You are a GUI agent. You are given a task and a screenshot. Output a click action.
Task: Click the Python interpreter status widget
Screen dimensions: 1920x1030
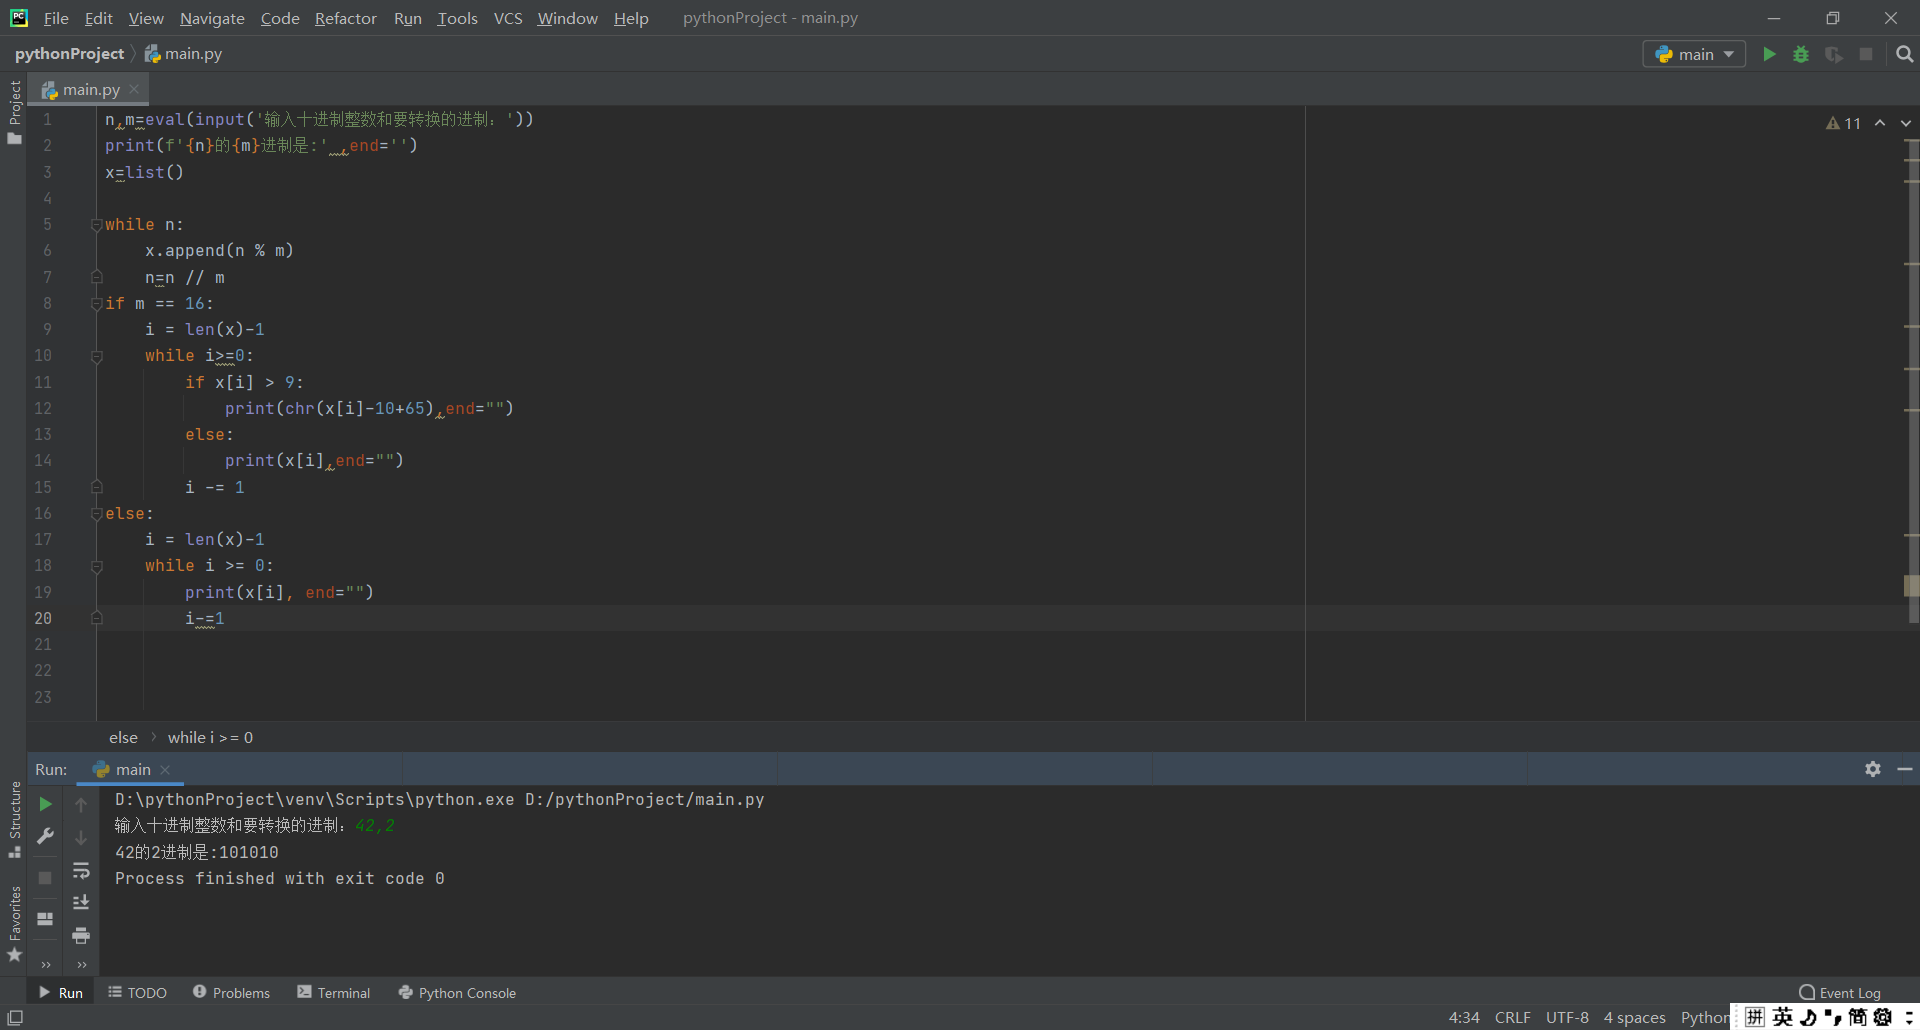click(x=1705, y=1017)
